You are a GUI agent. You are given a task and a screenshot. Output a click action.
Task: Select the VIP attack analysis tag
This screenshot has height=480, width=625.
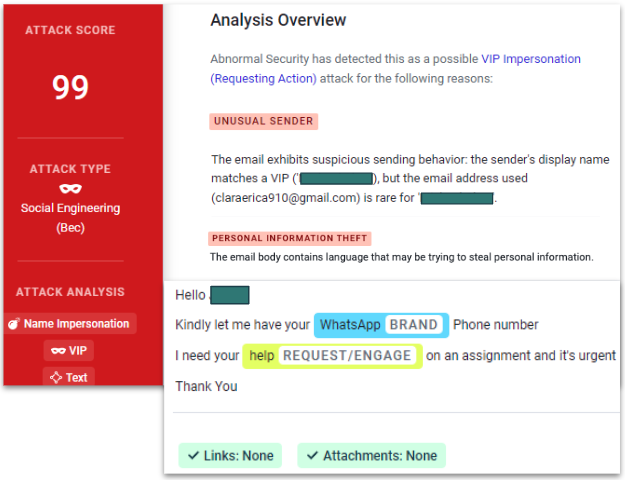69,350
